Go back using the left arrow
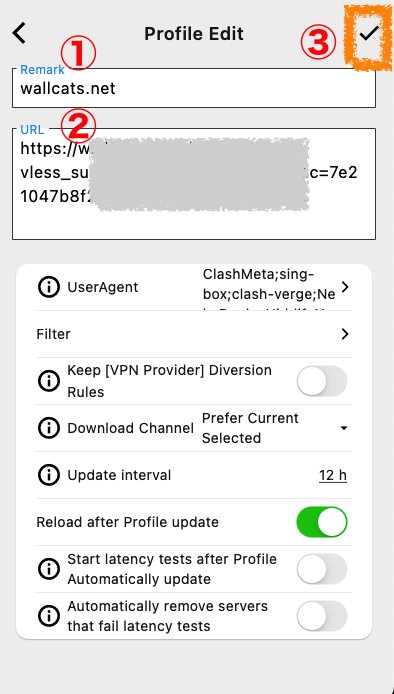The width and height of the screenshot is (394, 694). click(19, 34)
